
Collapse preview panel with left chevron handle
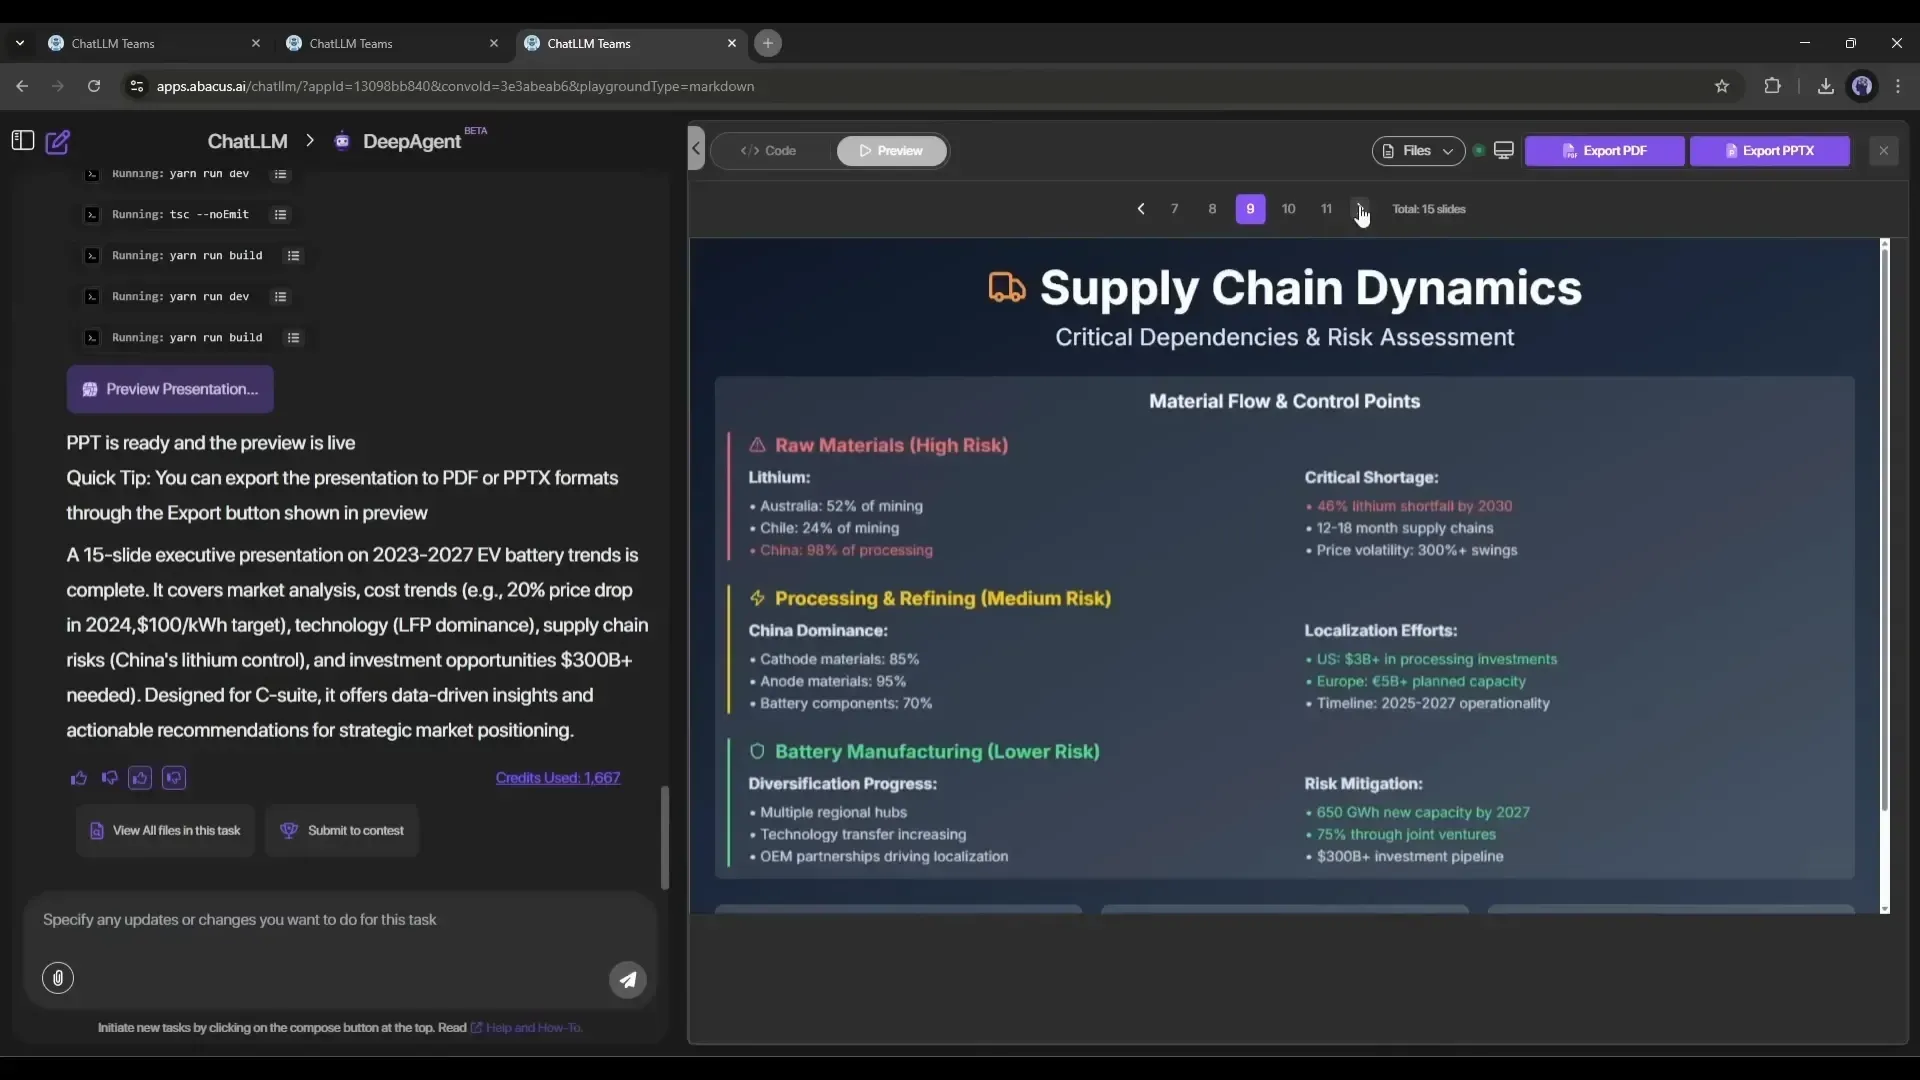696,149
